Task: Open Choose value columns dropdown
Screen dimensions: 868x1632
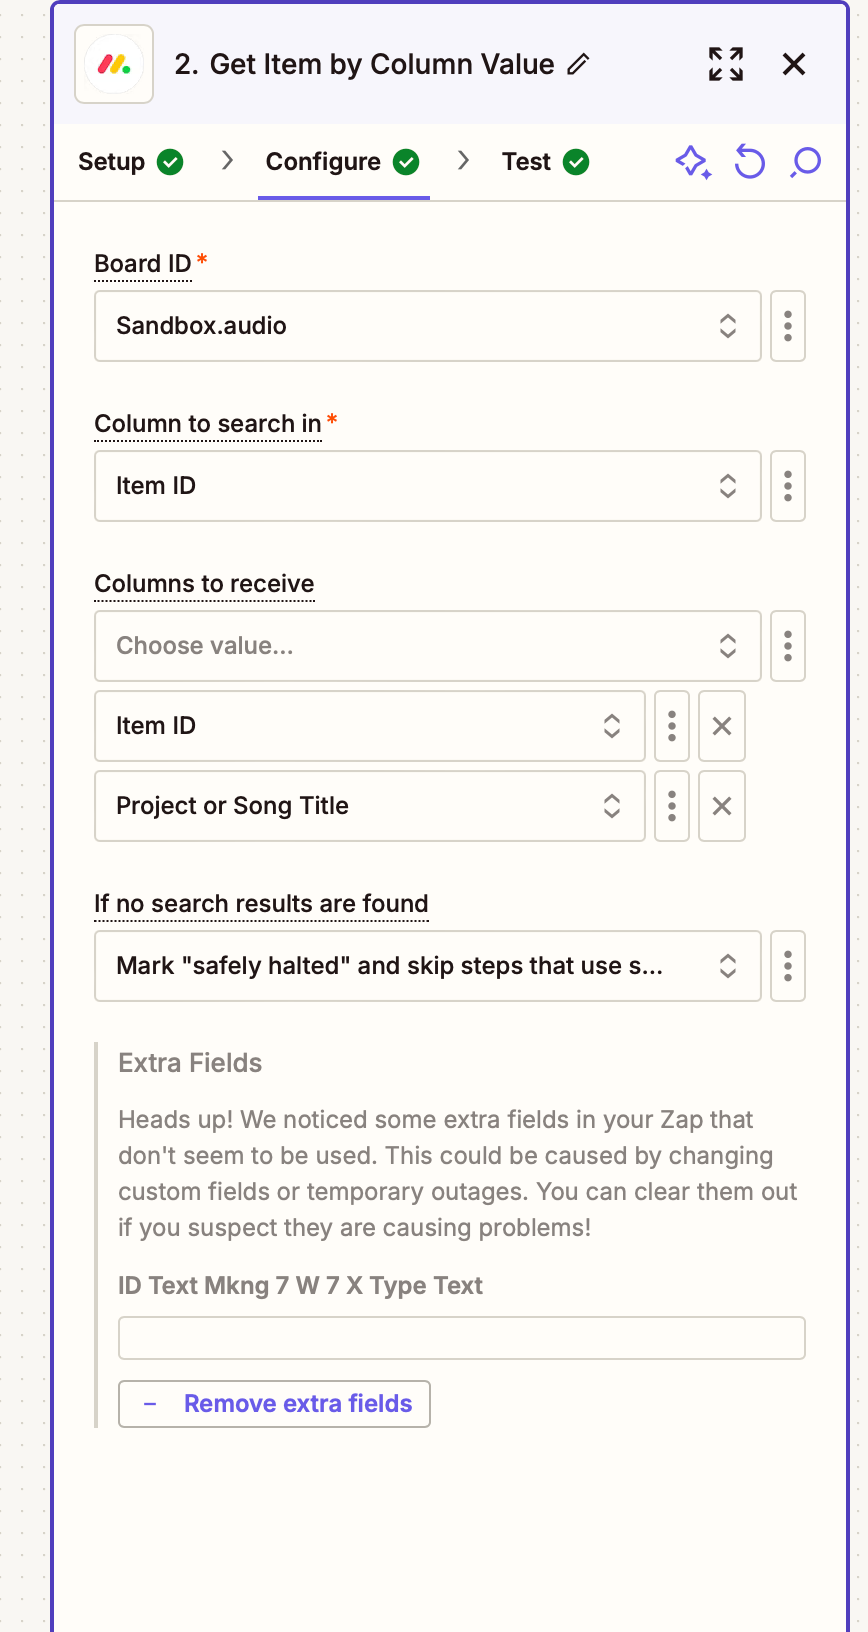Action: (428, 646)
